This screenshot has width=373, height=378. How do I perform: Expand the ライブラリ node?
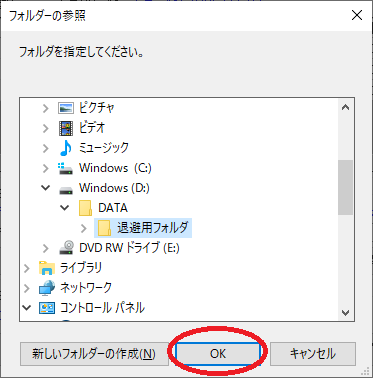27,268
